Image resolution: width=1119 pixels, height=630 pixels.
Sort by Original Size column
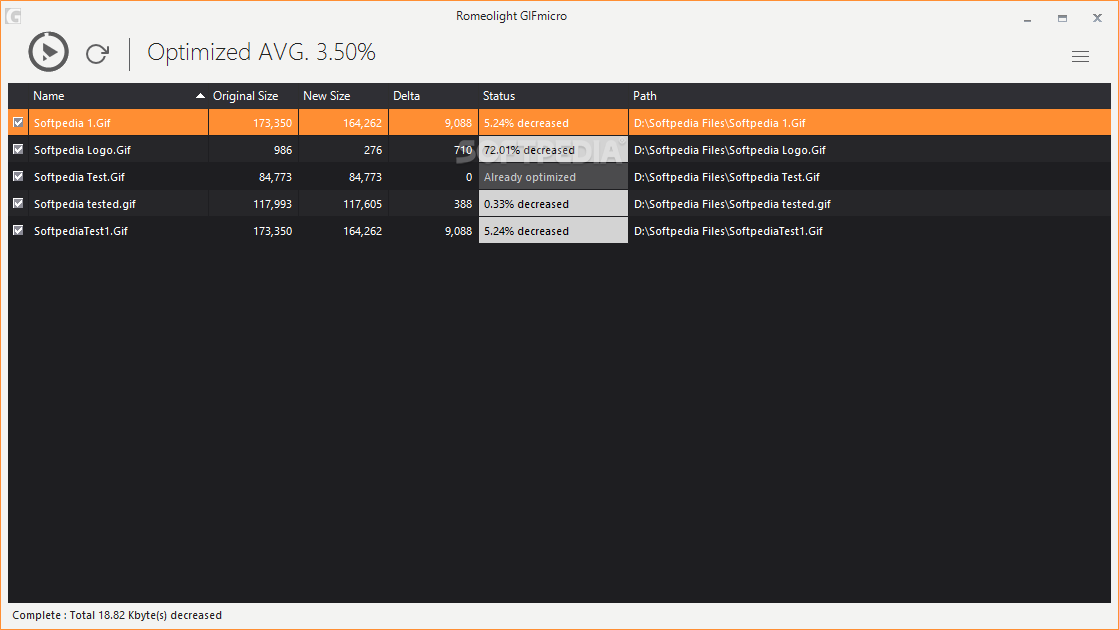tap(245, 96)
